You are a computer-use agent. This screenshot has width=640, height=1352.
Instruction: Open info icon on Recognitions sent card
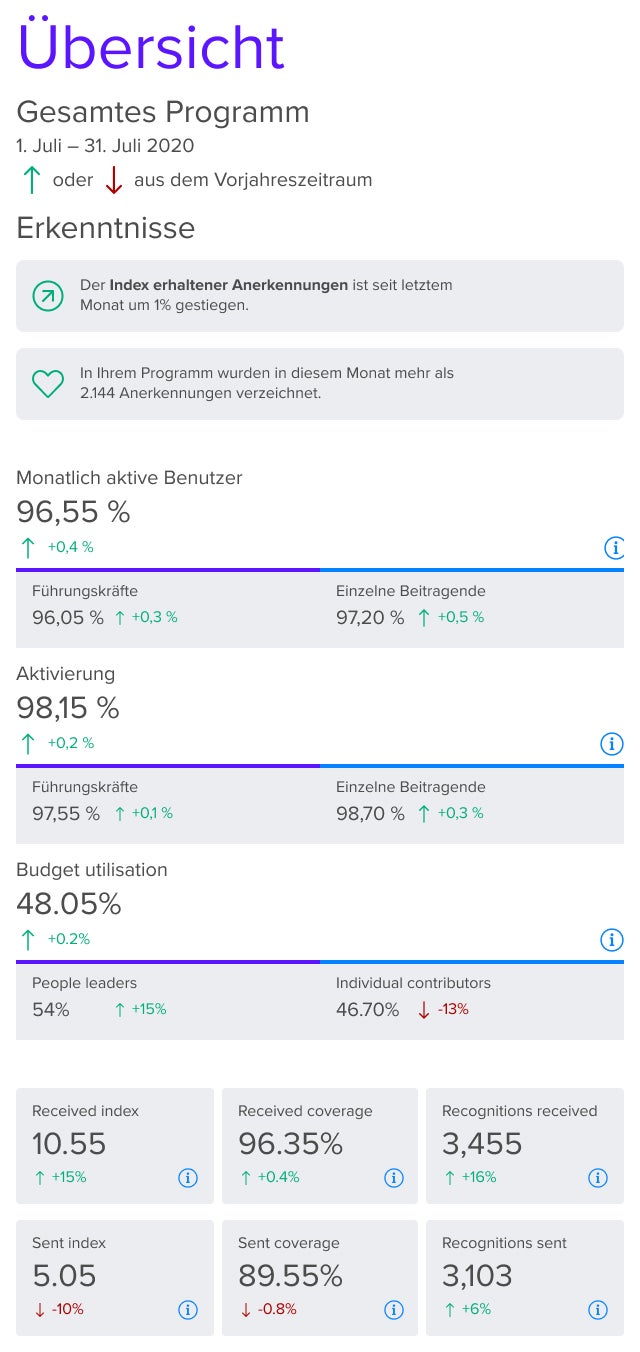(597, 1310)
